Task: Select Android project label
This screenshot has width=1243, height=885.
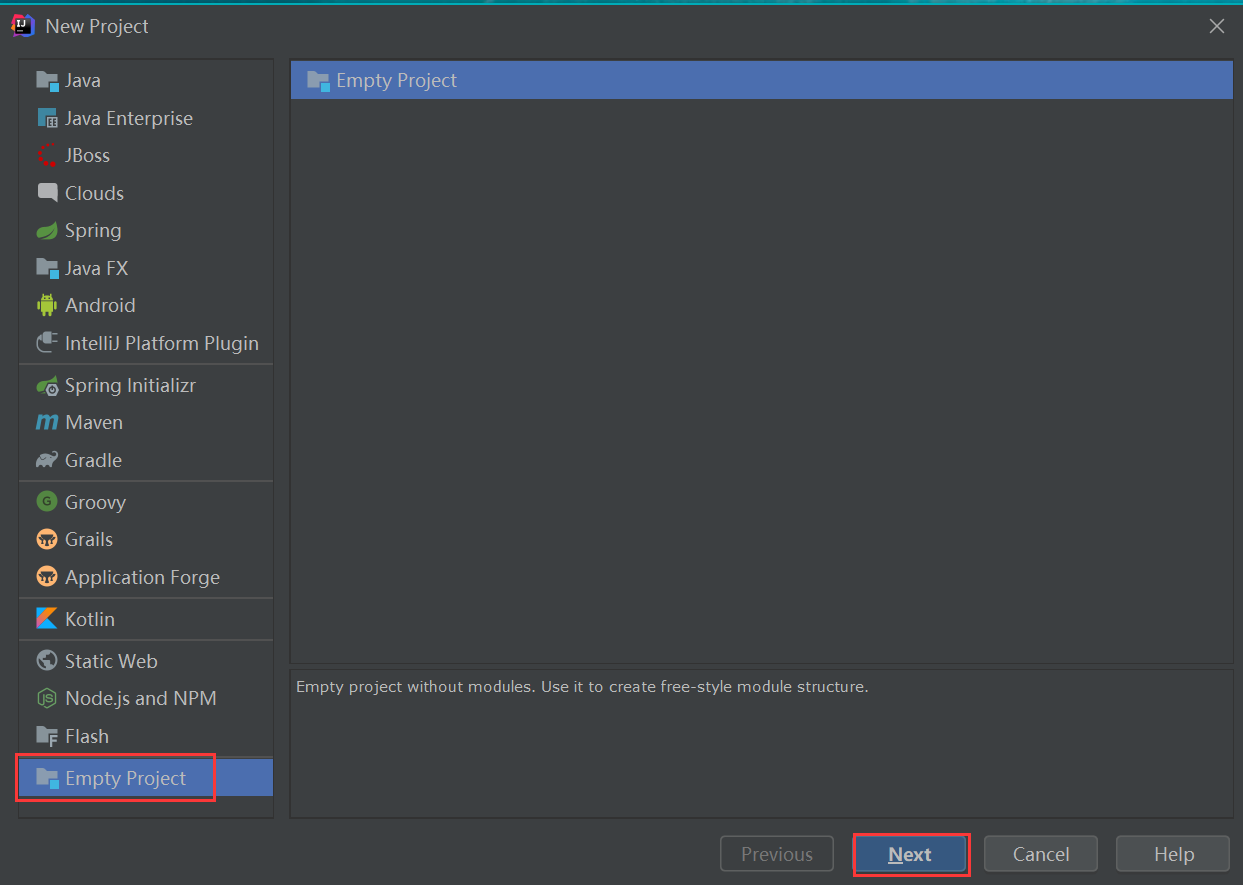Action: 100,305
